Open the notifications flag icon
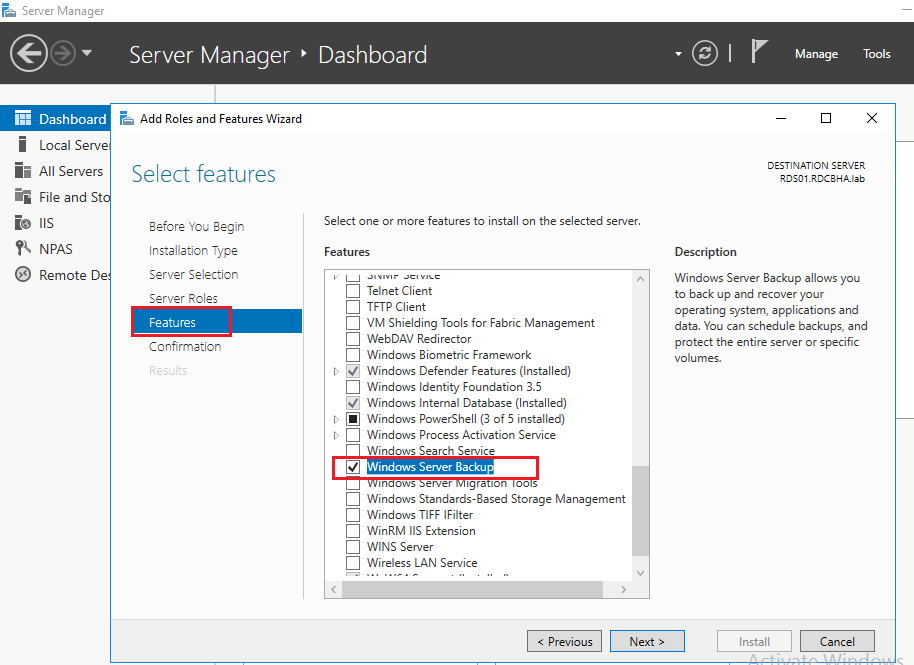The width and height of the screenshot is (914, 665). 761,53
